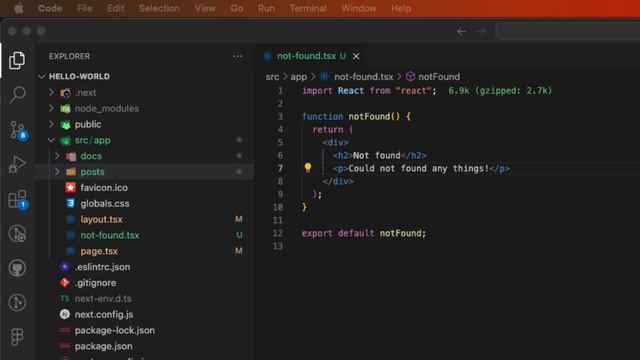This screenshot has width=640, height=360.
Task: Expand the posts folder
Action: pyautogui.click(x=57, y=171)
